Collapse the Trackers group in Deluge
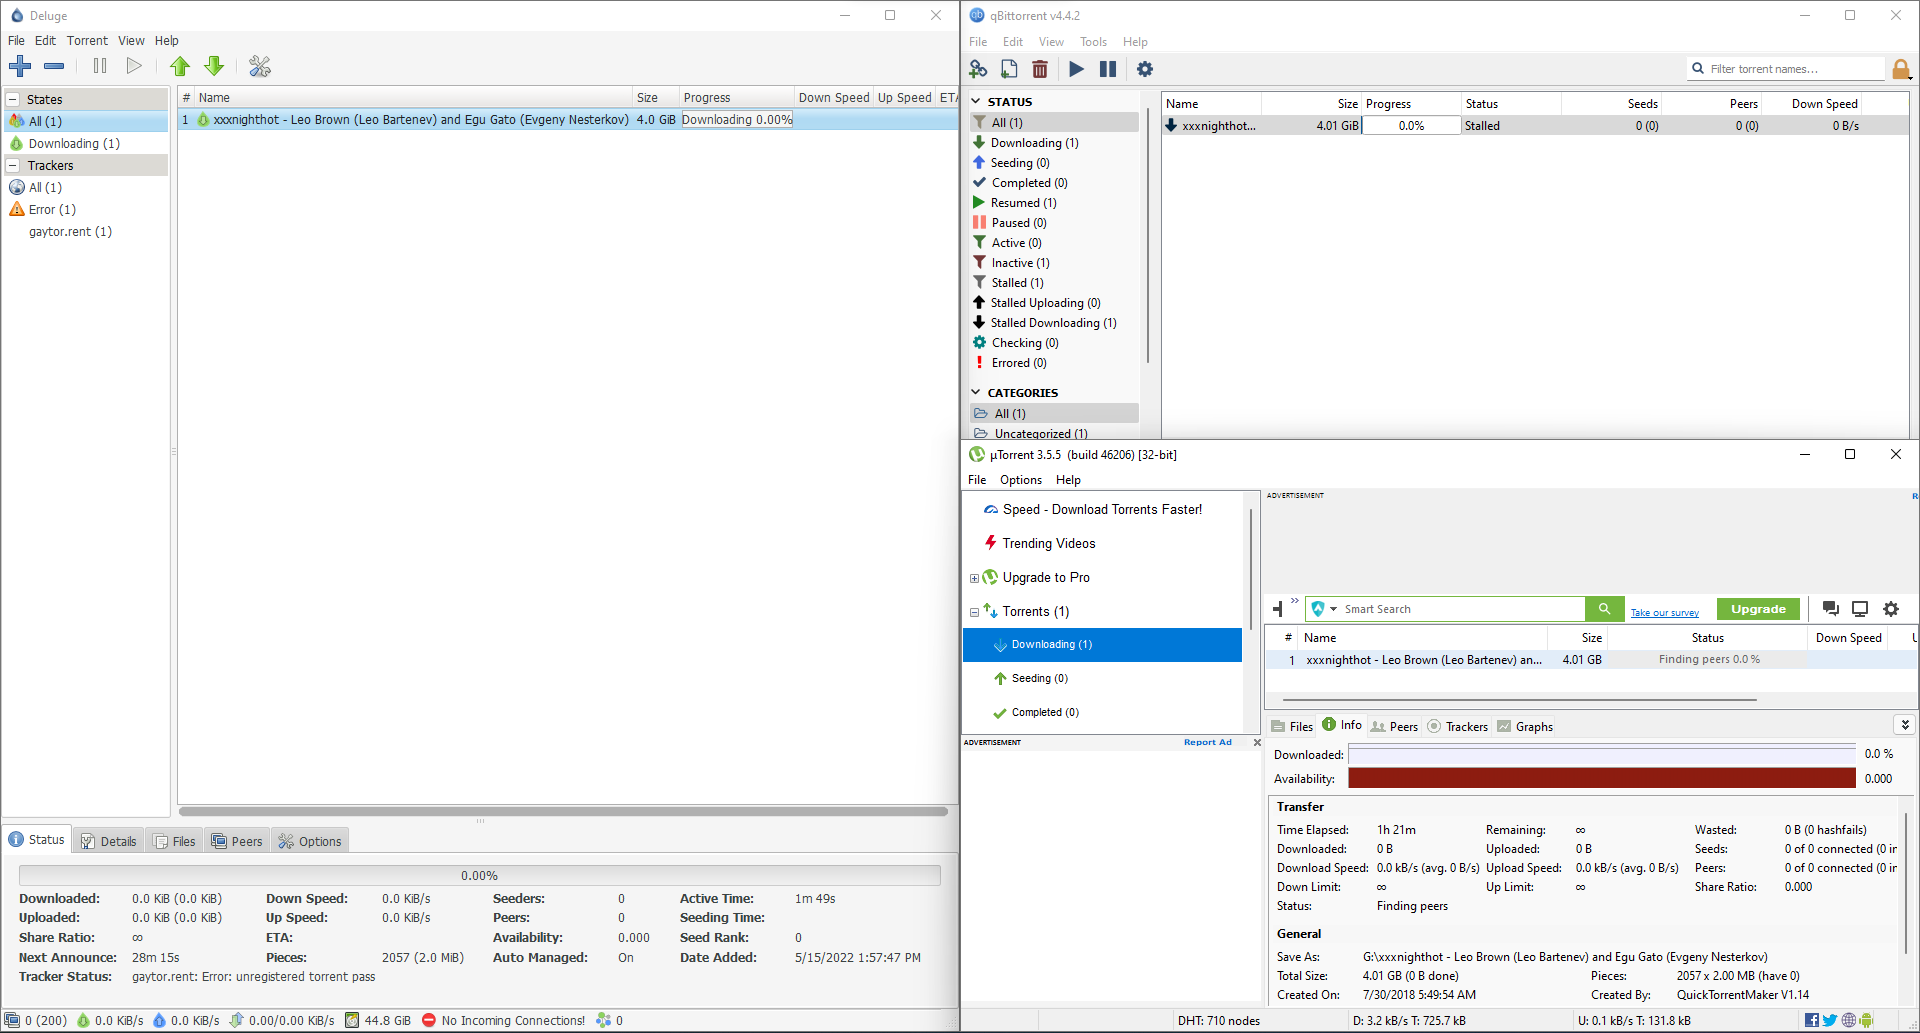The width and height of the screenshot is (1920, 1033). [x=13, y=166]
